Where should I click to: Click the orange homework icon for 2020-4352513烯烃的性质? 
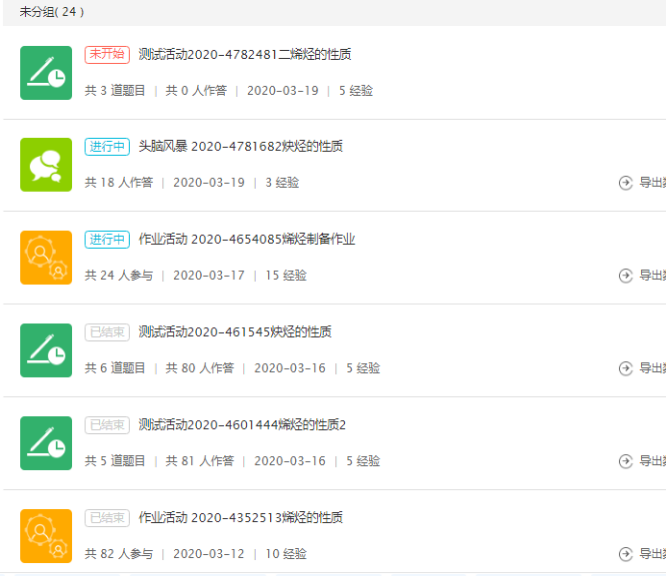(x=46, y=535)
